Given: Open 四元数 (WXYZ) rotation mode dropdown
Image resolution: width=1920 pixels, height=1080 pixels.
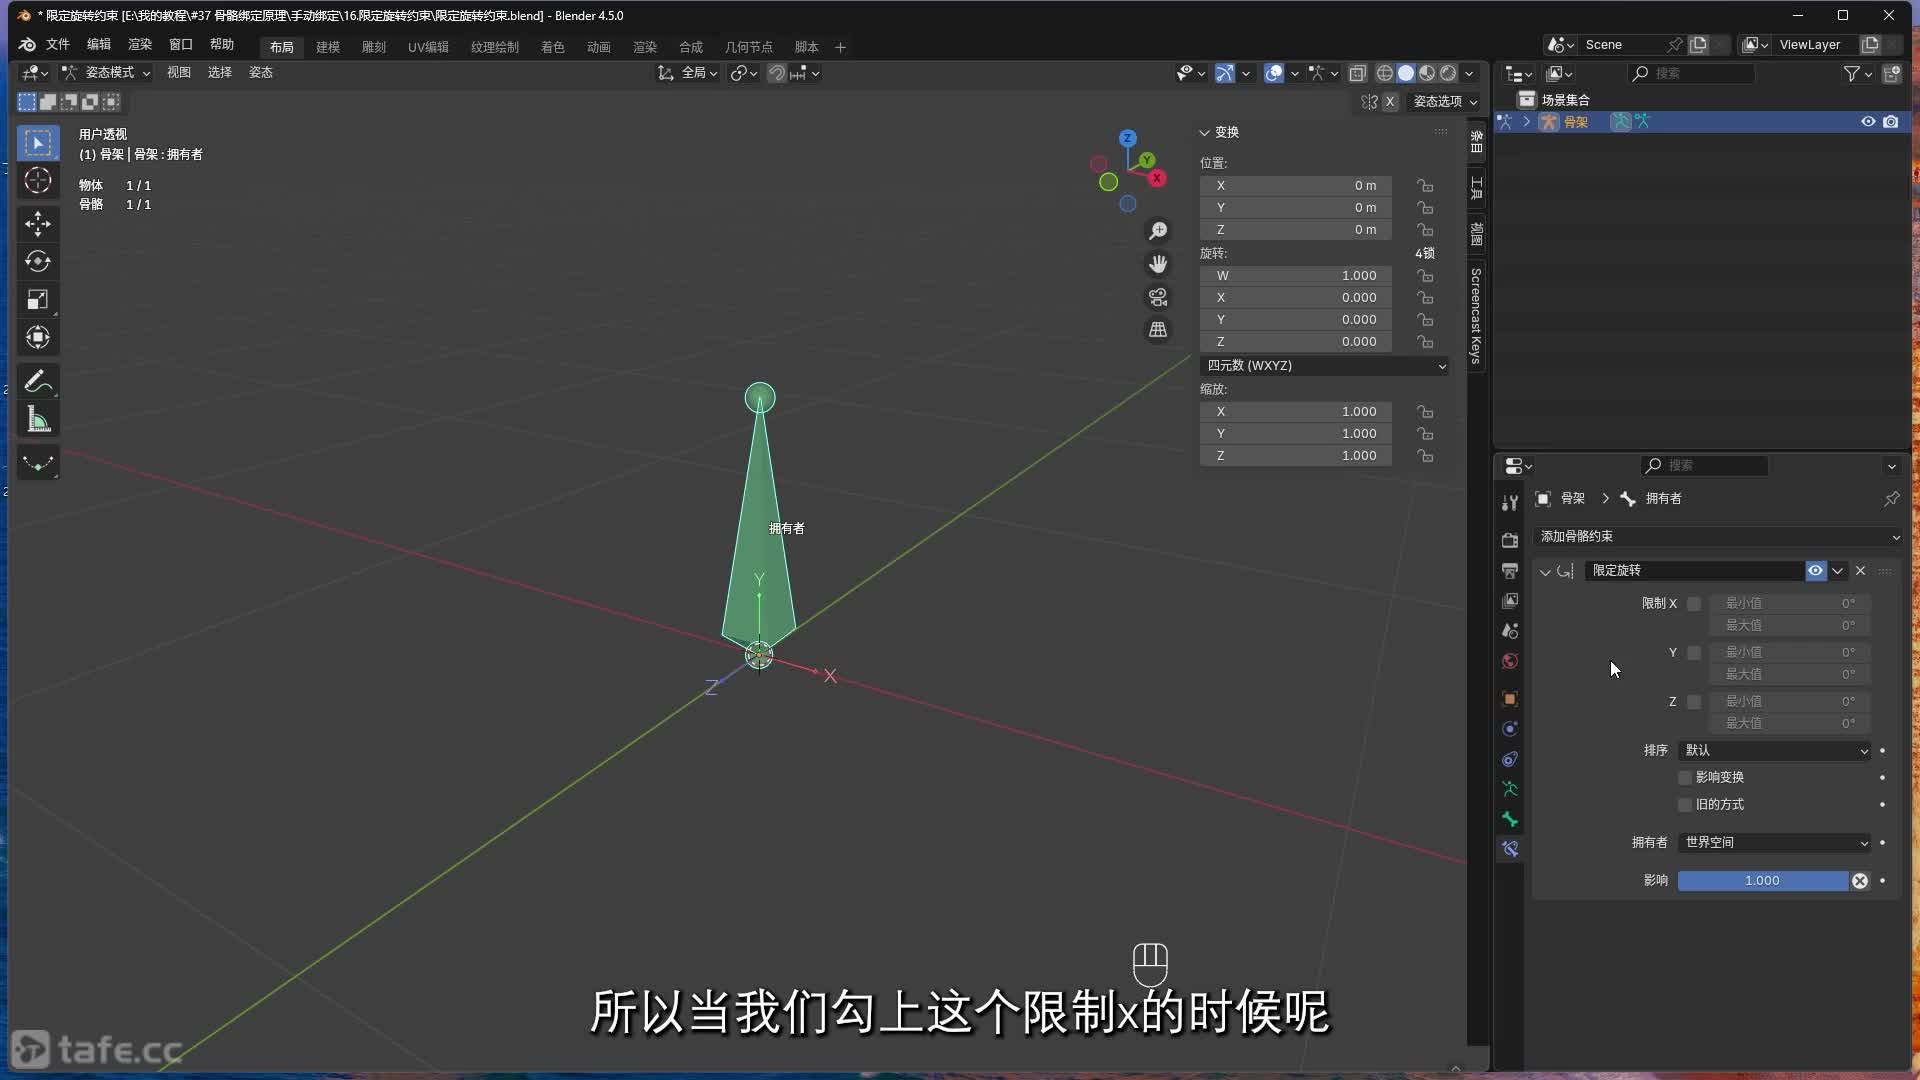Looking at the screenshot, I should pos(1325,366).
